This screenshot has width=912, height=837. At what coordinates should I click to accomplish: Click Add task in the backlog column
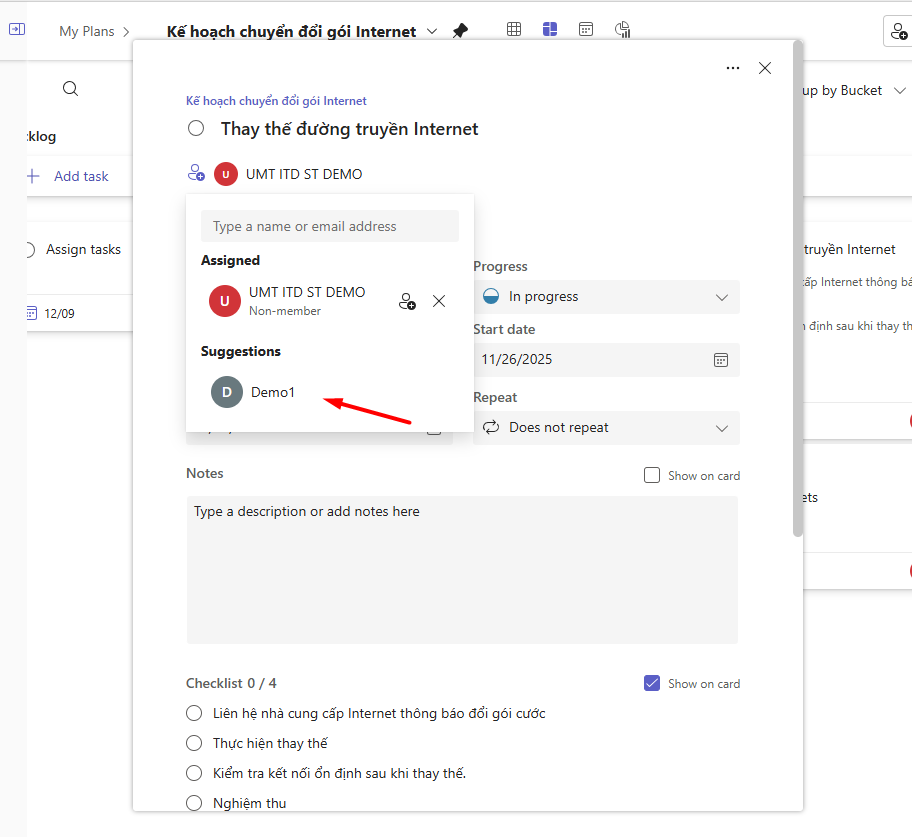click(80, 176)
